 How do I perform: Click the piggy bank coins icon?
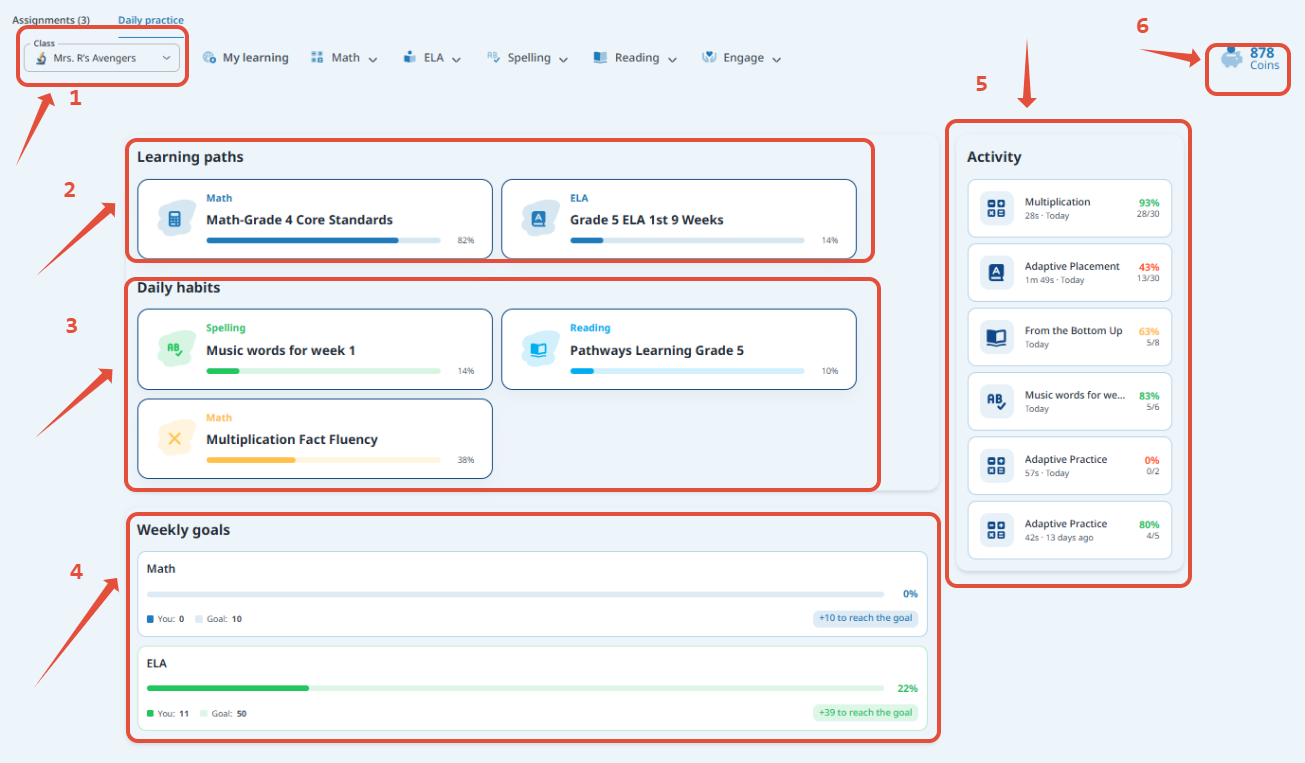[1231, 58]
